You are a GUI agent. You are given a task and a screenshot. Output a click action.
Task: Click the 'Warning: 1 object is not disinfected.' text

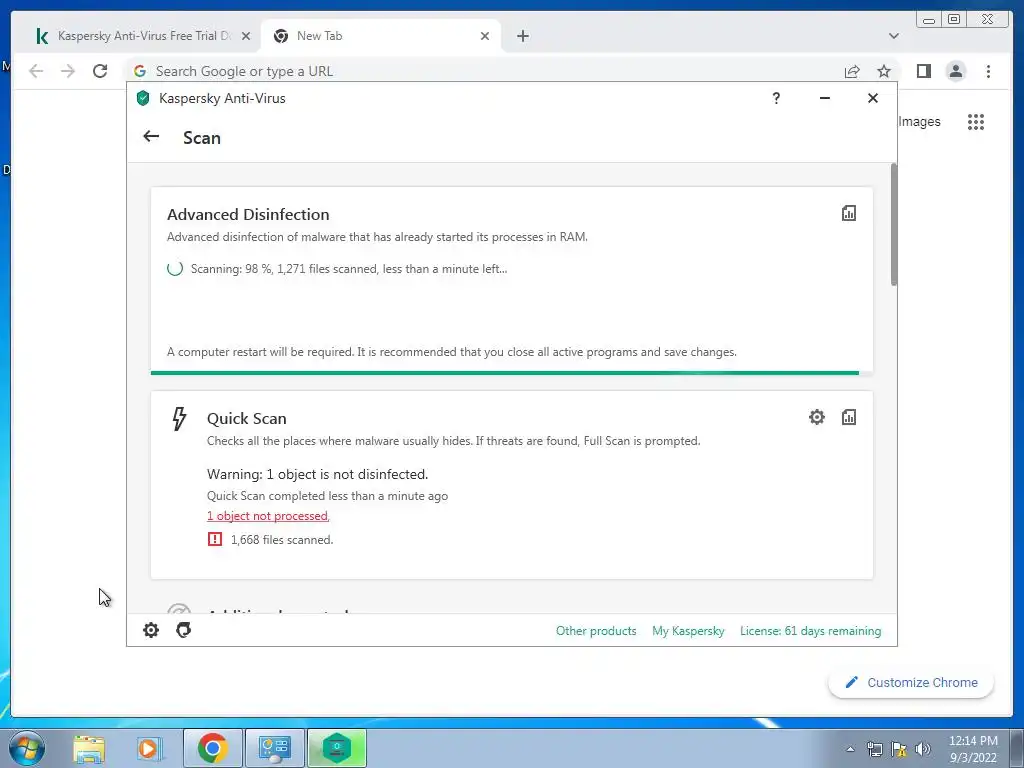[x=317, y=474]
